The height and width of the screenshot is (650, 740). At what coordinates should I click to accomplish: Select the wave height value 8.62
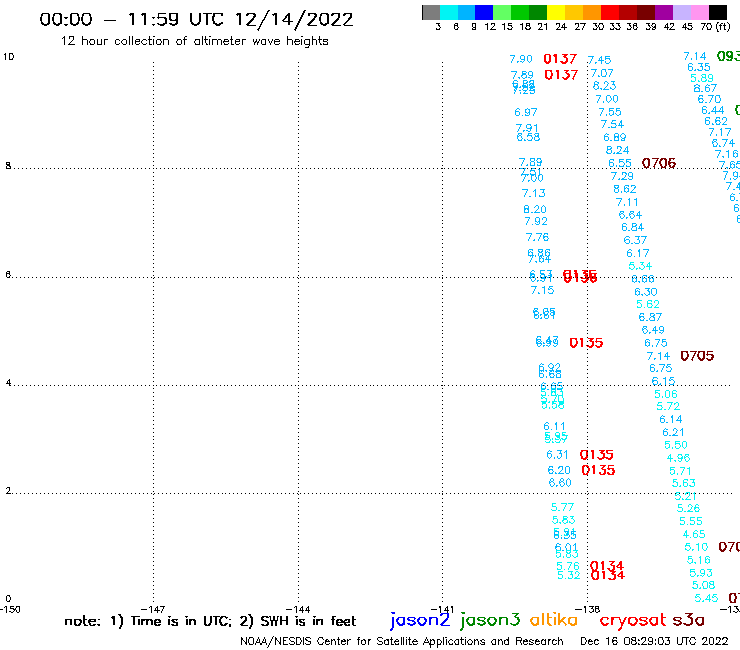click(x=625, y=189)
